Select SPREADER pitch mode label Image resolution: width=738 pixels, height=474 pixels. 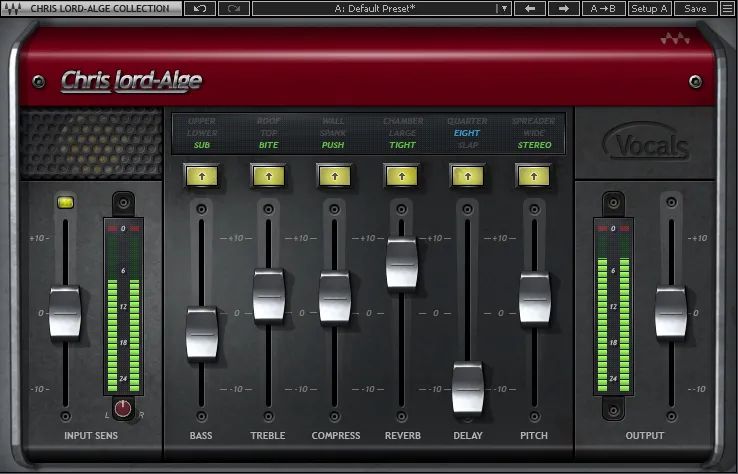534,121
